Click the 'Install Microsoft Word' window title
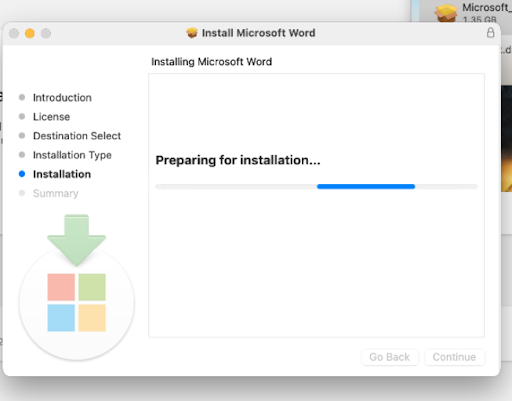The width and height of the screenshot is (512, 401). (x=258, y=33)
